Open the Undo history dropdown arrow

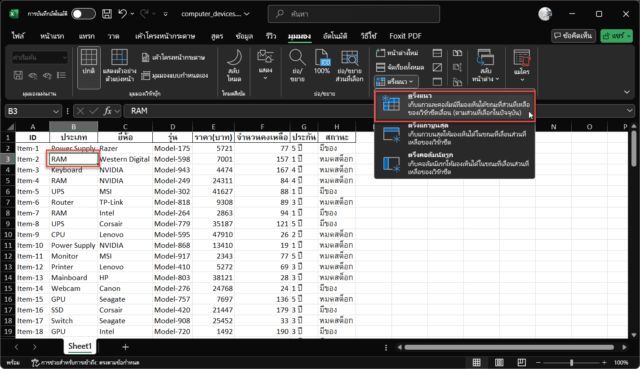pos(132,14)
